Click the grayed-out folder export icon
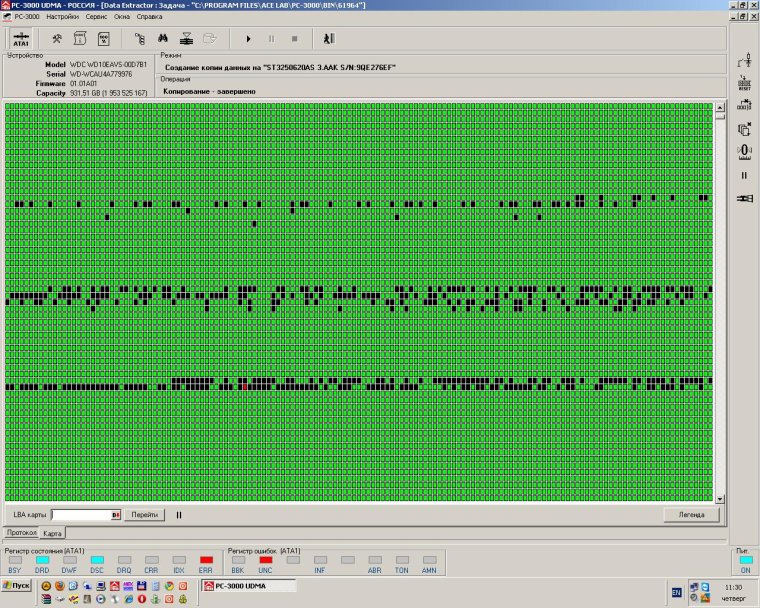 (x=209, y=38)
